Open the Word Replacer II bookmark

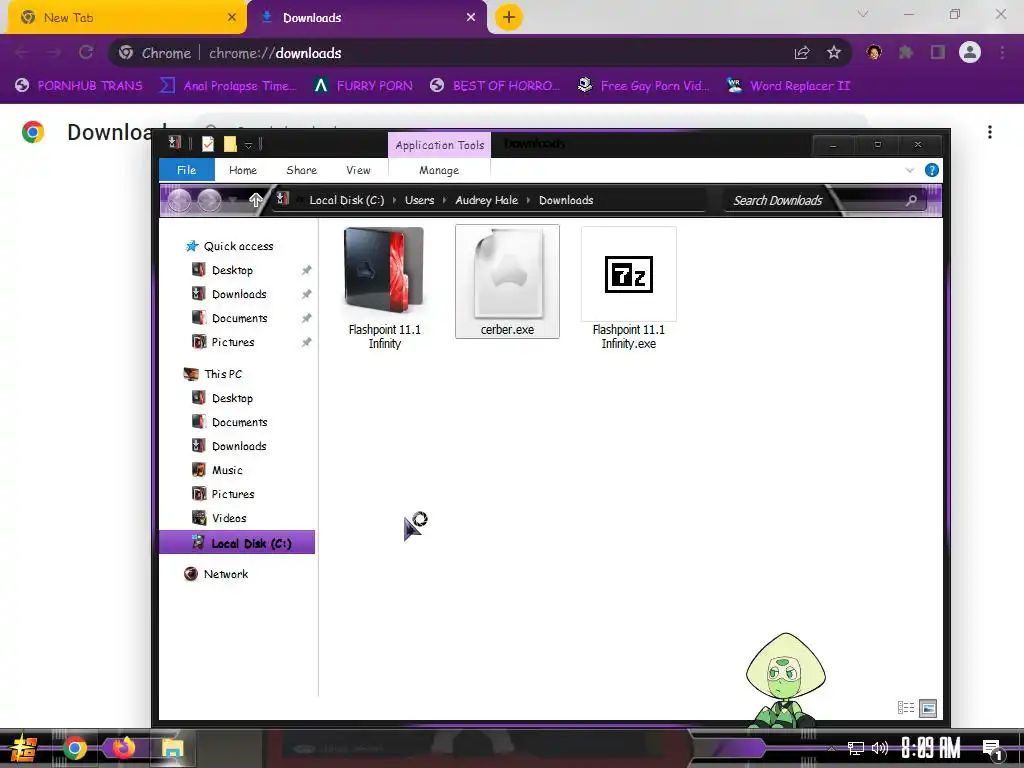[788, 86]
